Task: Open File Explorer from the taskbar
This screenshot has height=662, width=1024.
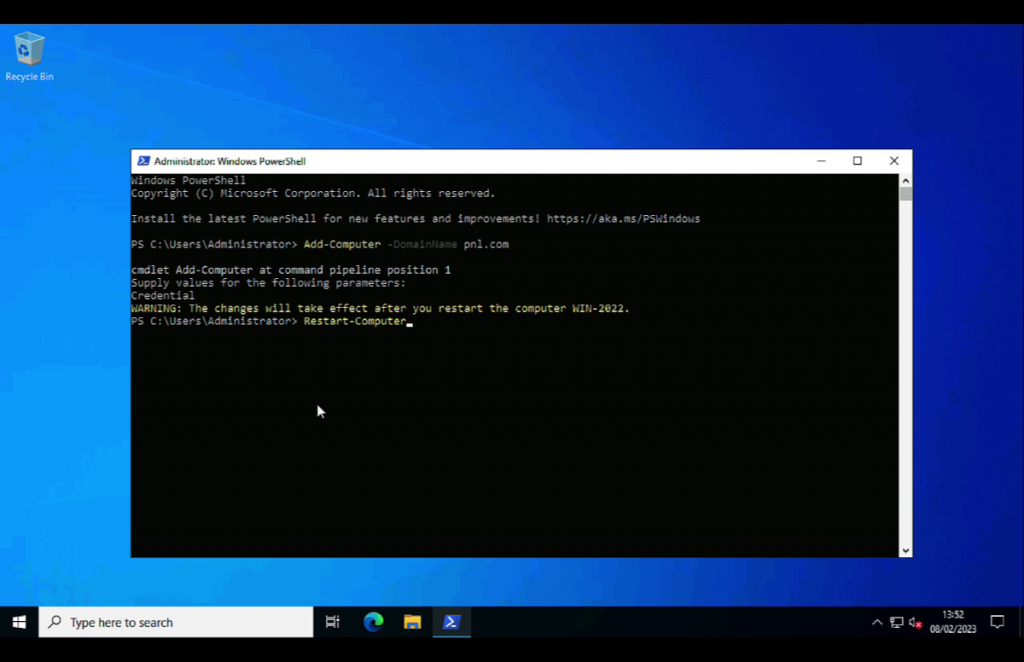Action: [411, 622]
